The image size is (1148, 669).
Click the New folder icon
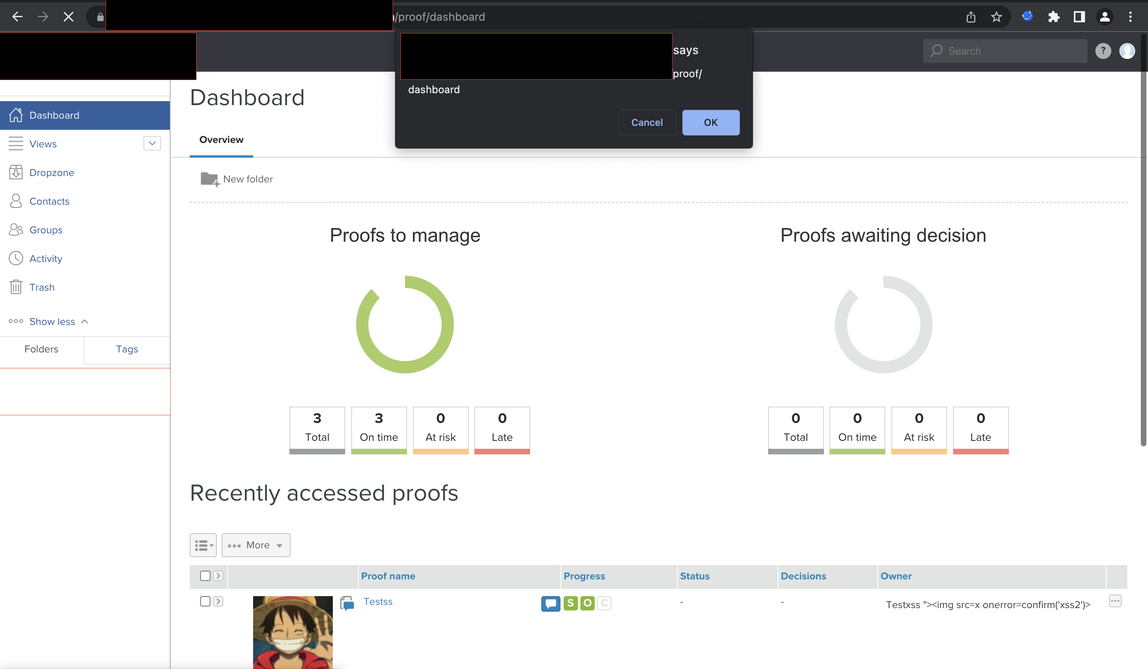(x=209, y=179)
